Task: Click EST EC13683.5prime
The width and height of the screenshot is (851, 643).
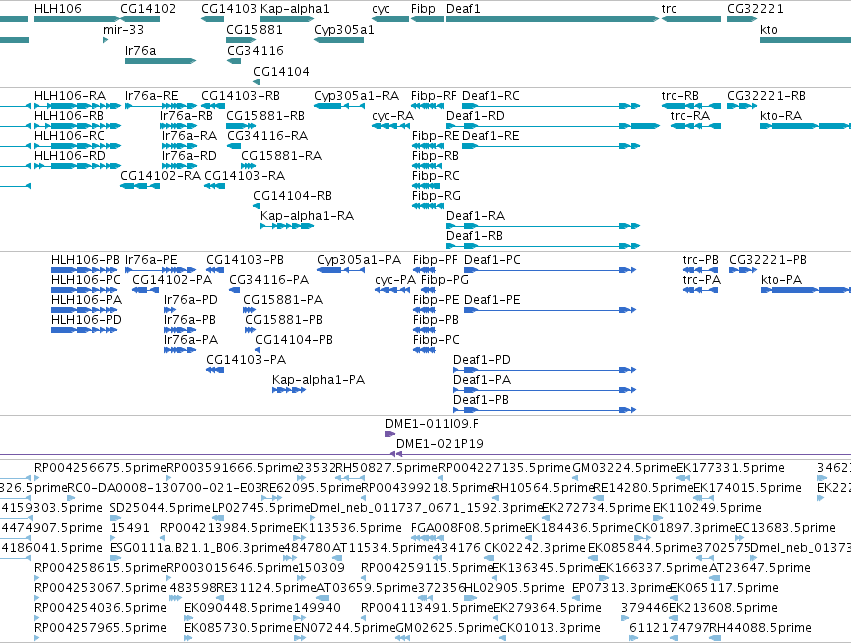Action: click(738, 538)
